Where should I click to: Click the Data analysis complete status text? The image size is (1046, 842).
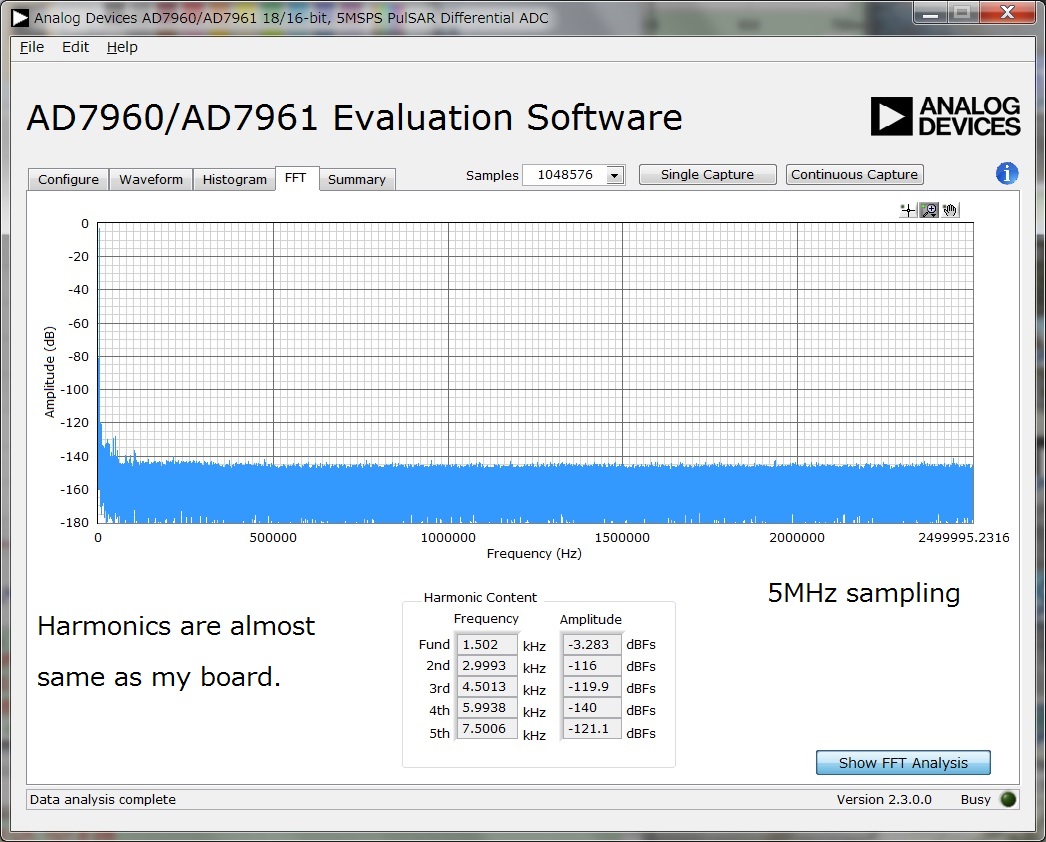[103, 799]
